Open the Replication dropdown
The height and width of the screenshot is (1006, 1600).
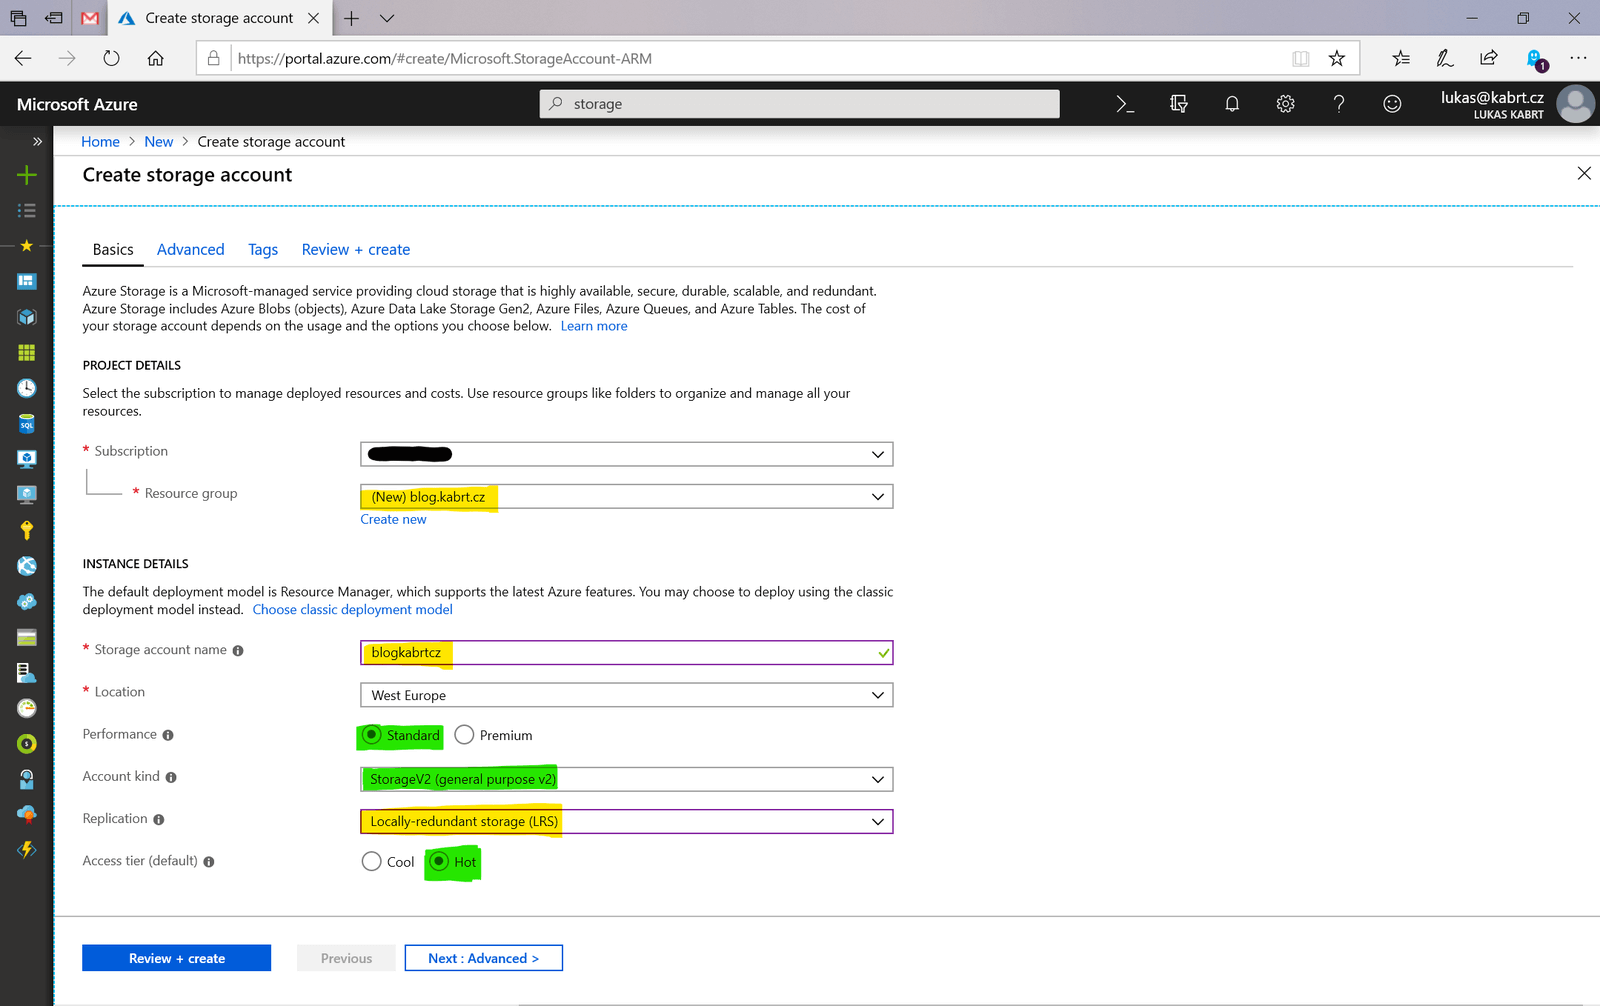pyautogui.click(x=626, y=821)
